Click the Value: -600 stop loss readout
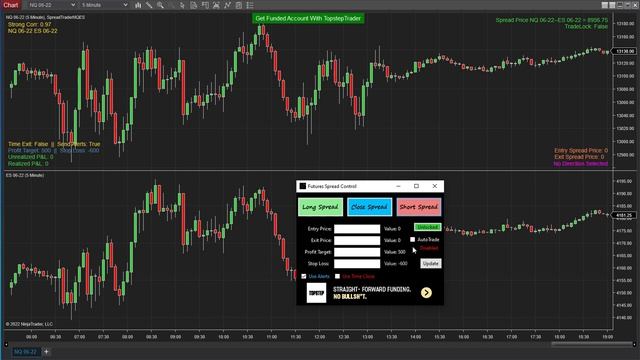This screenshot has height=360, width=640. click(396, 264)
